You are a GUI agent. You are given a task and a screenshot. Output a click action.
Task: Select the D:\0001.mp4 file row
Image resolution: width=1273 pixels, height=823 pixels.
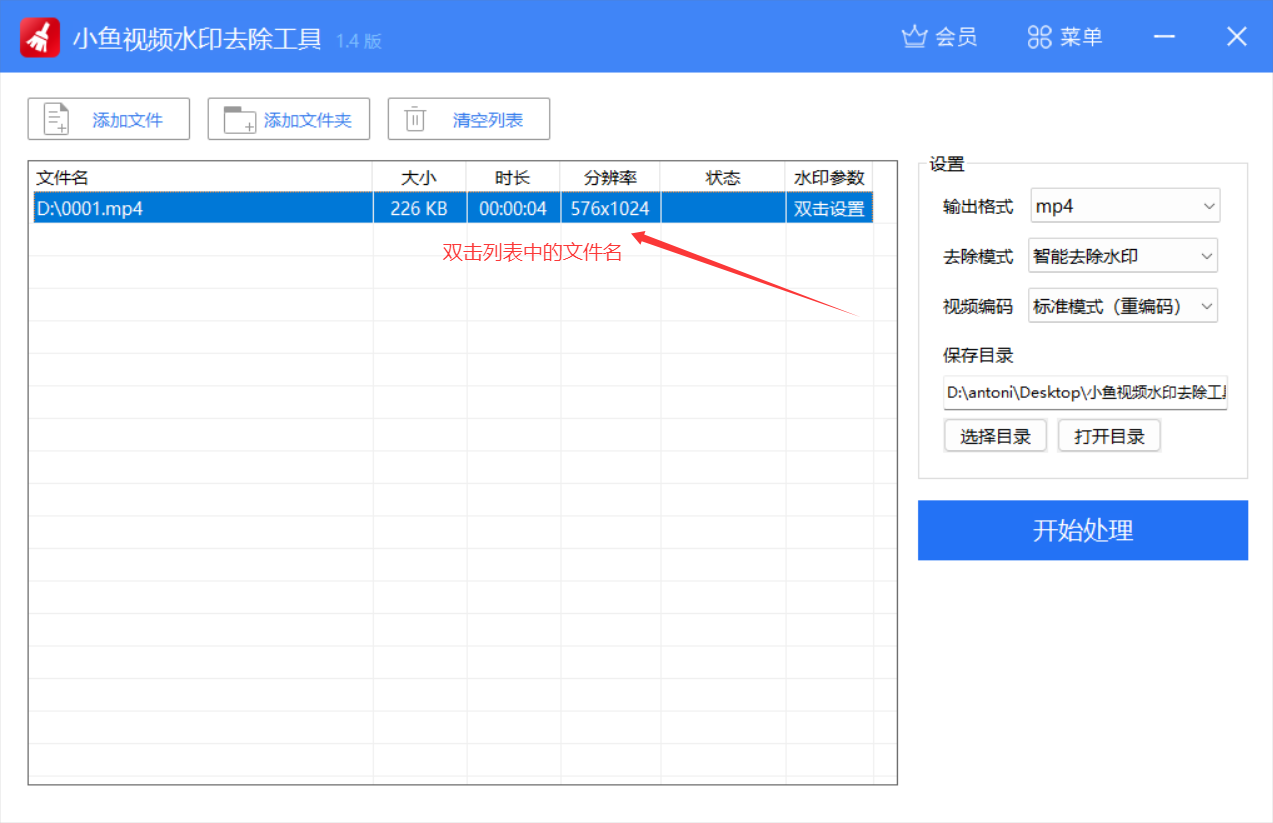(x=200, y=209)
